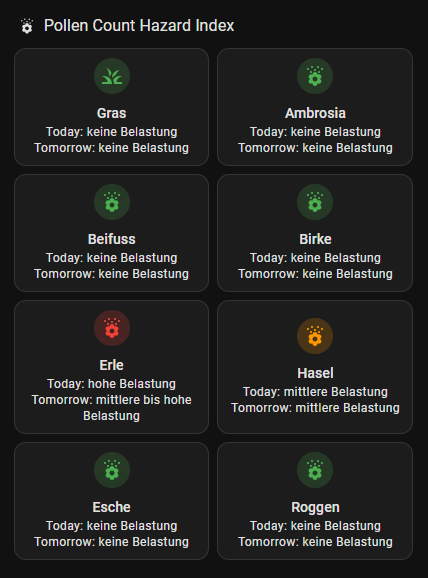The height and width of the screenshot is (578, 428).
Task: Click Esche's Tomorrow keine Belastung line
Action: coord(111,542)
